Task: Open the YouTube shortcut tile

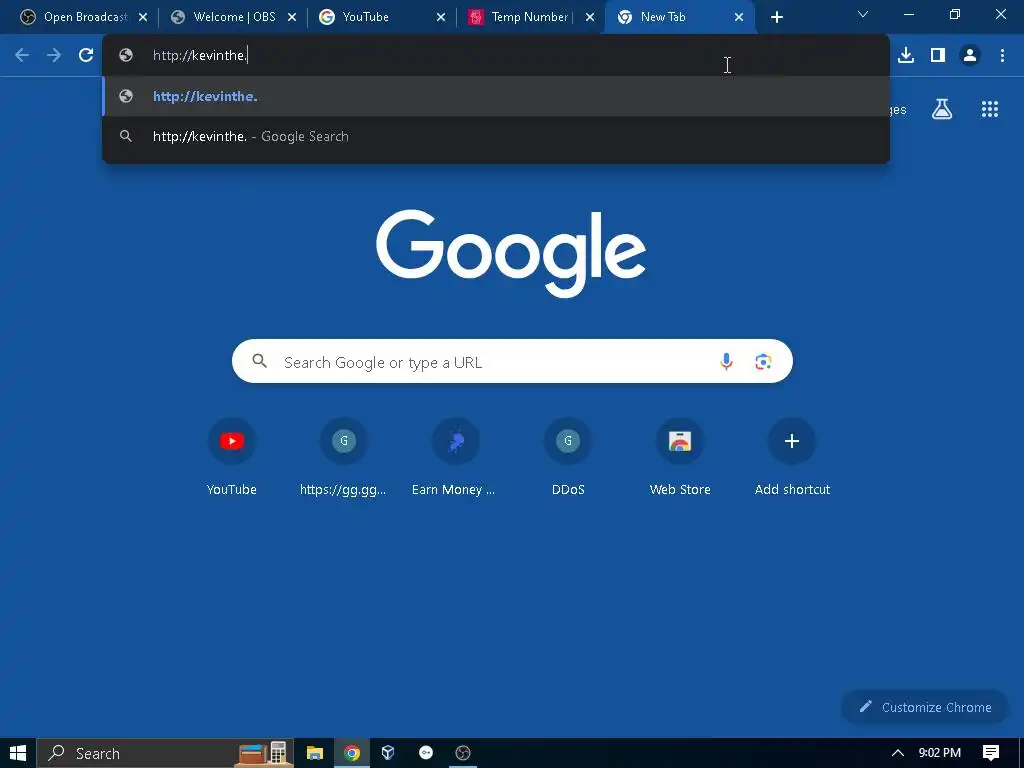Action: click(x=231, y=457)
